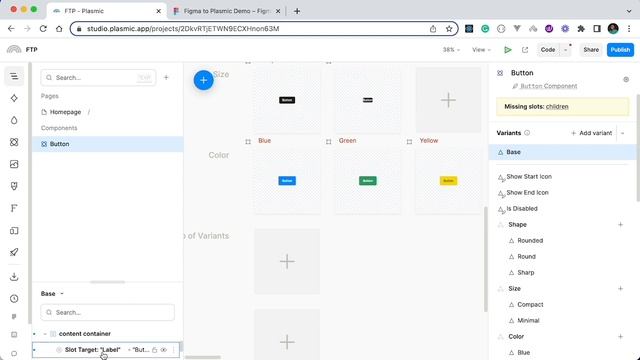Open the version history clock icon
Viewport: 640px width, 360px height.
14,299
